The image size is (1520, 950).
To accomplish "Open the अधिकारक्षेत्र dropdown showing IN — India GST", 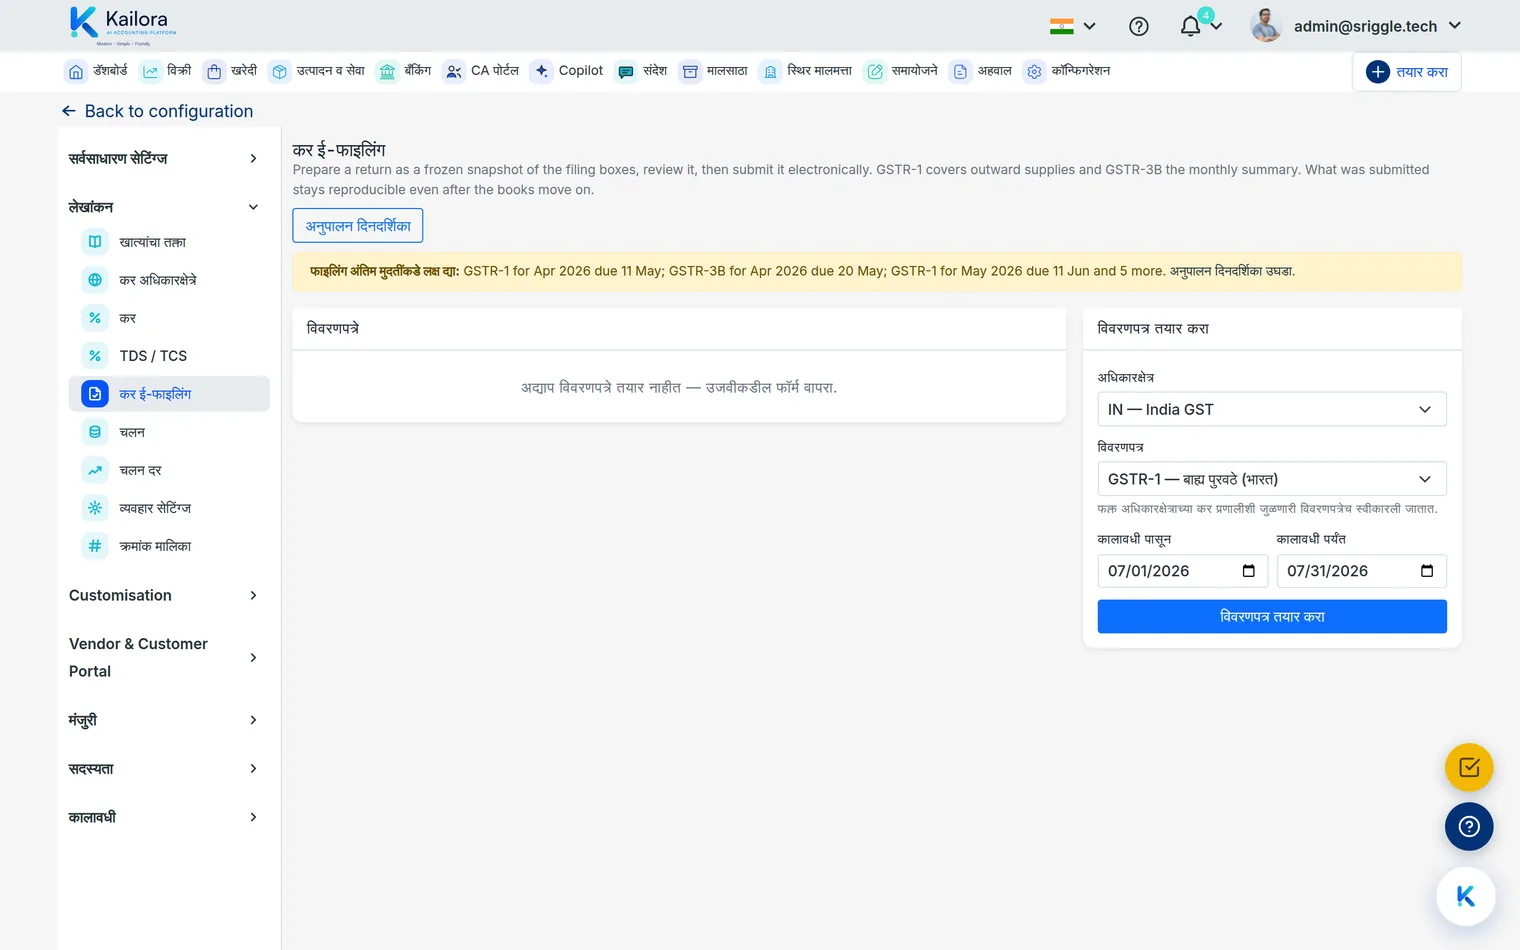I will point(1272,409).
